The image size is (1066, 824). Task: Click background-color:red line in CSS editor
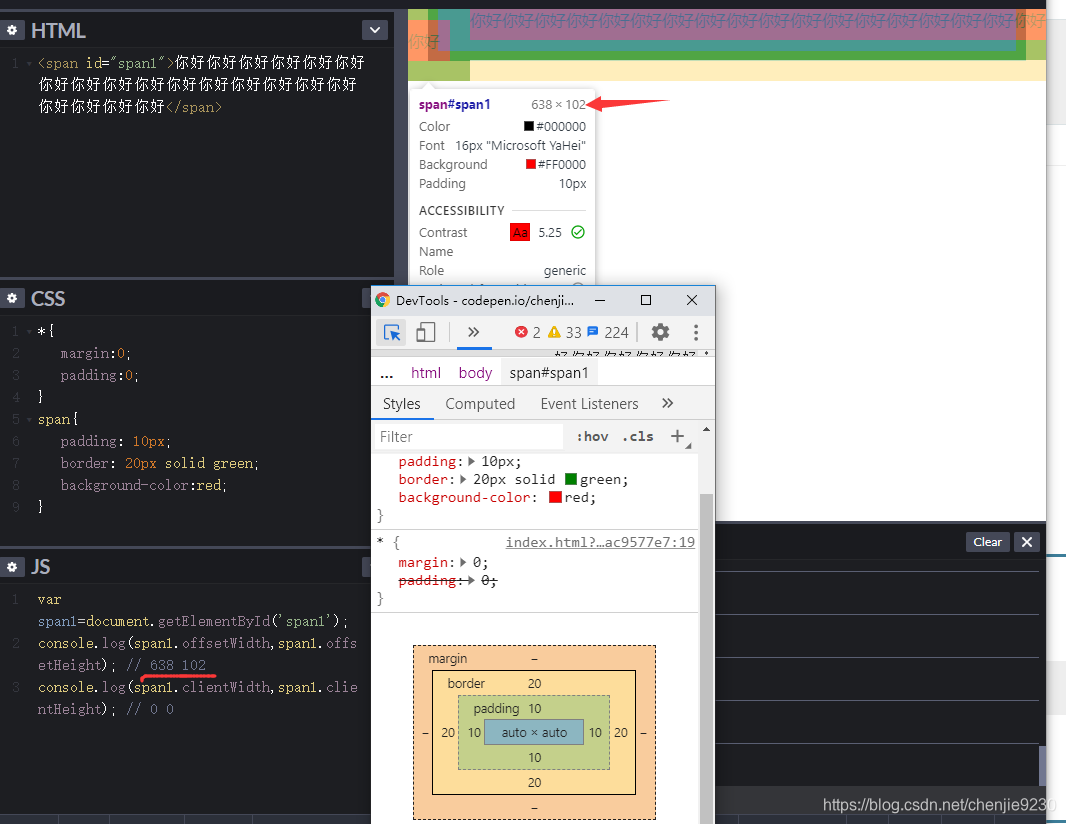(x=143, y=485)
